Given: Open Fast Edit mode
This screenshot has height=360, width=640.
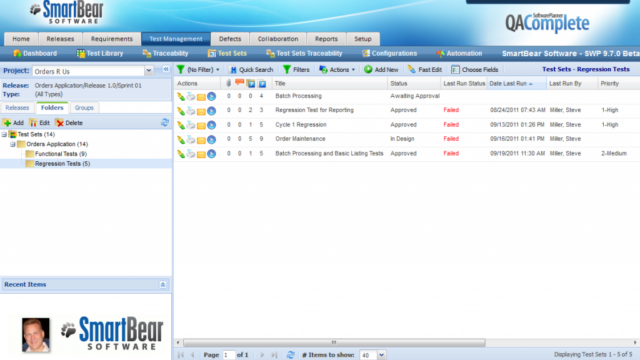Looking at the screenshot, I should (x=425, y=70).
